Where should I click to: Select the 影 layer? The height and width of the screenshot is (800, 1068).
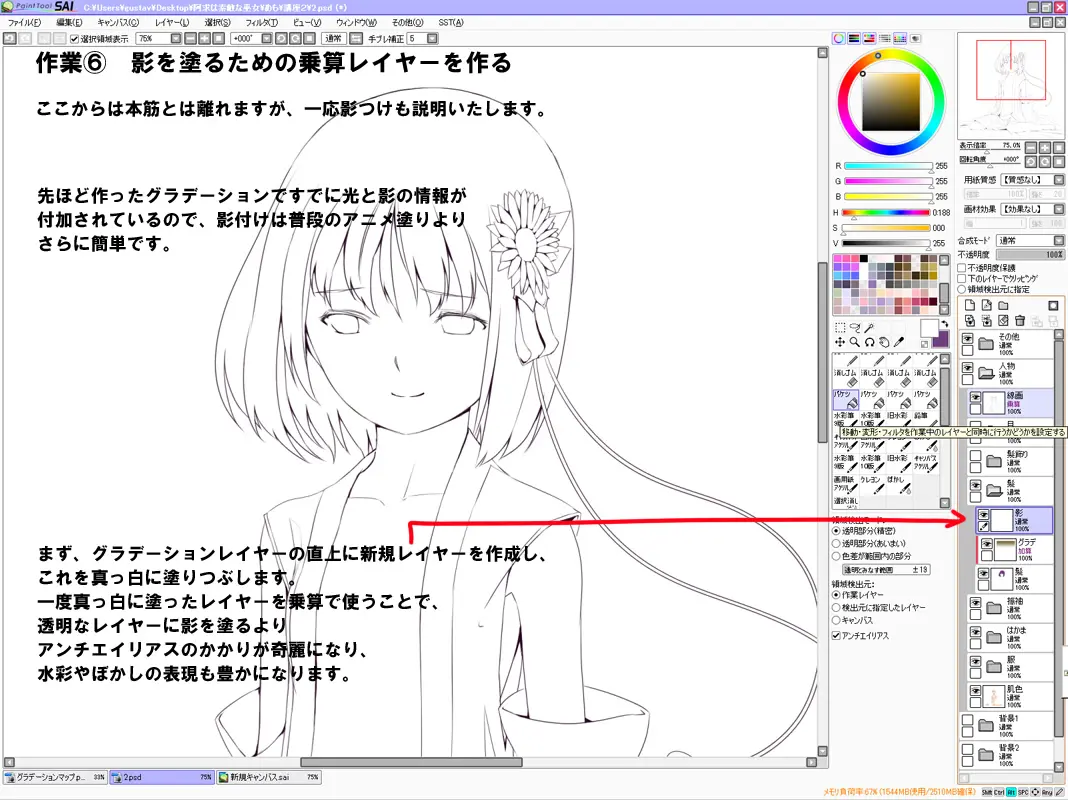(1015, 520)
